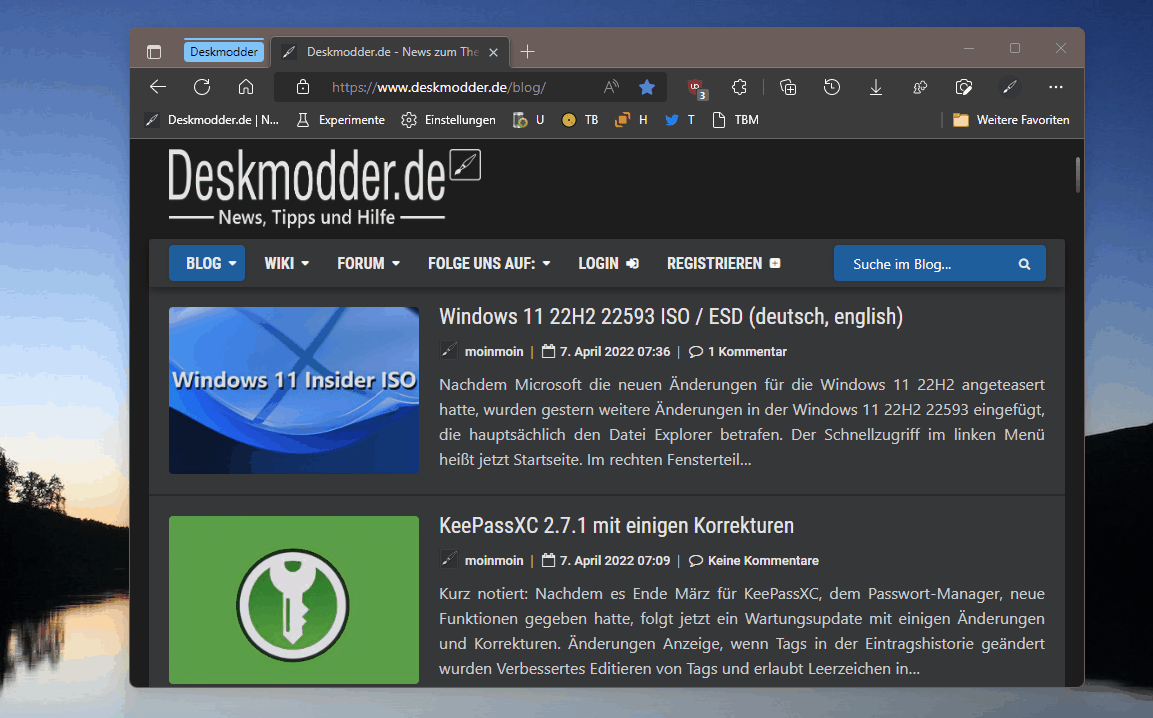Expand Weitere Favoriten folder

(x=1011, y=120)
